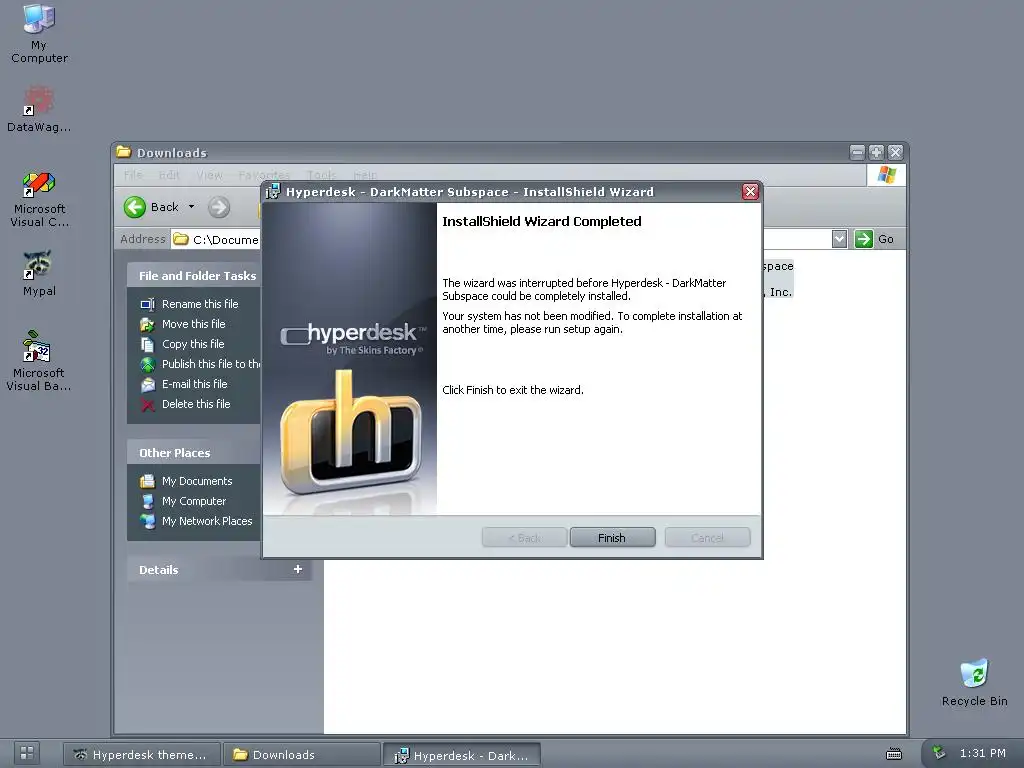Click E-mail this file task
The image size is (1024, 768).
pos(195,384)
